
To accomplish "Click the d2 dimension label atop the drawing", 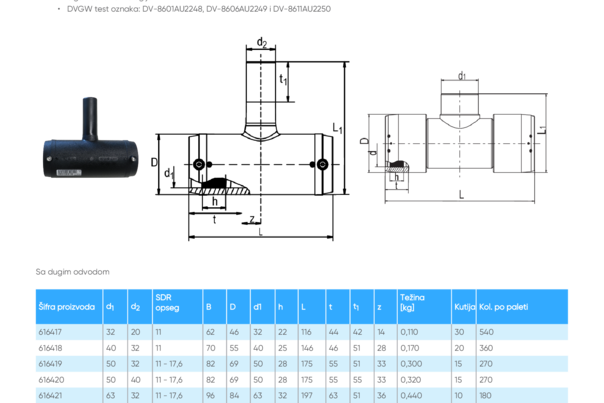I will pyautogui.click(x=262, y=42).
